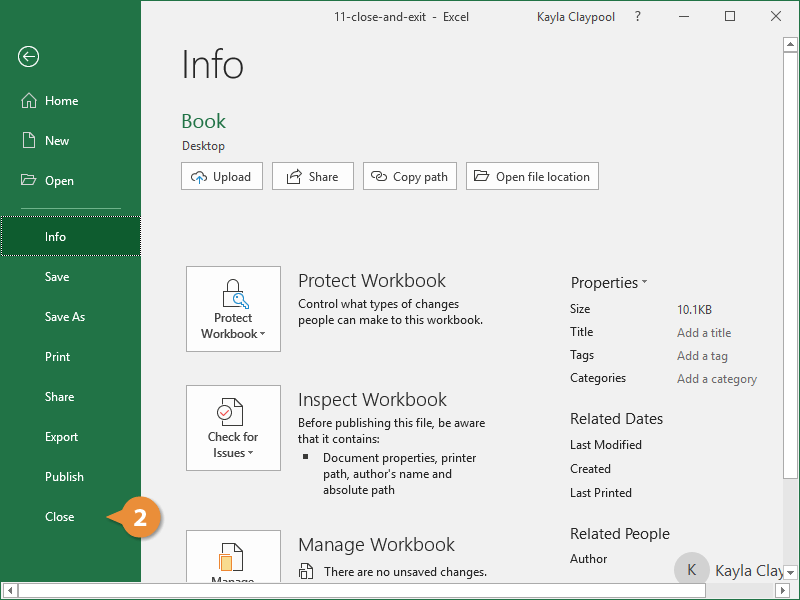Expand the Check for Issues dropdown arrow
Screen dimensions: 800x600
coord(252,452)
